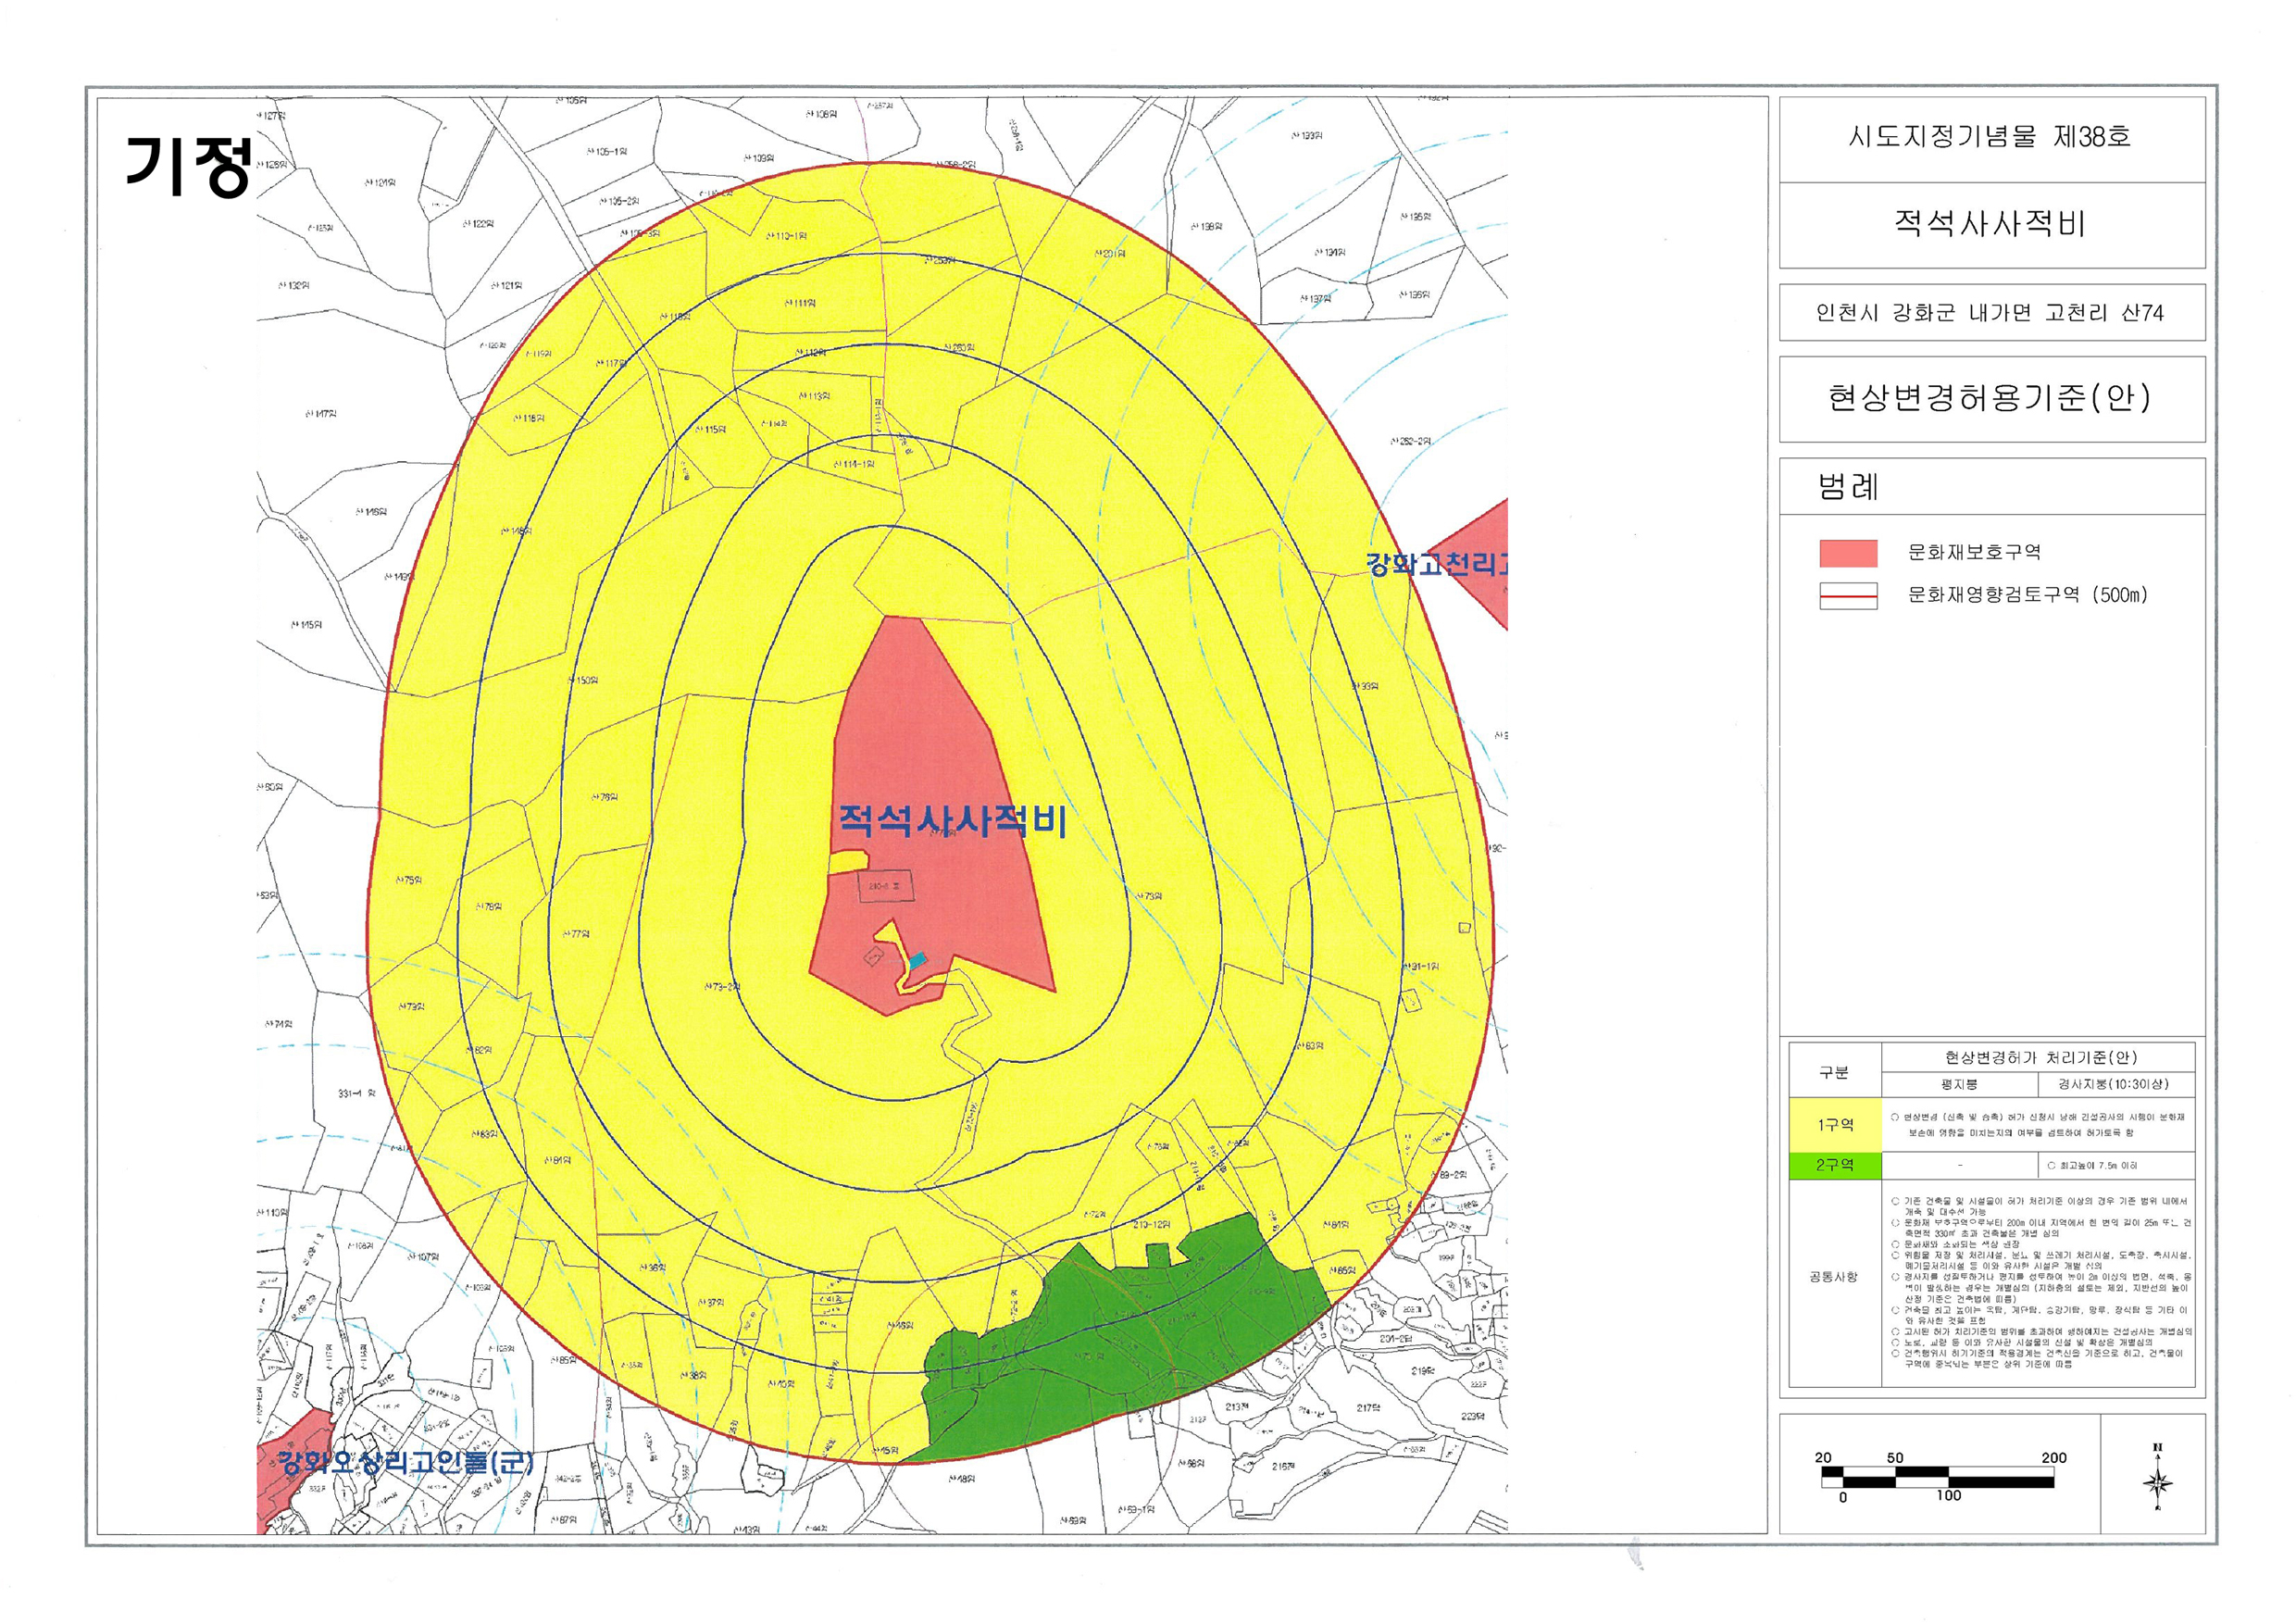Click the 경사지붕(10:3이상) column header
This screenshot has width=2296, height=1624.
2113,1084
